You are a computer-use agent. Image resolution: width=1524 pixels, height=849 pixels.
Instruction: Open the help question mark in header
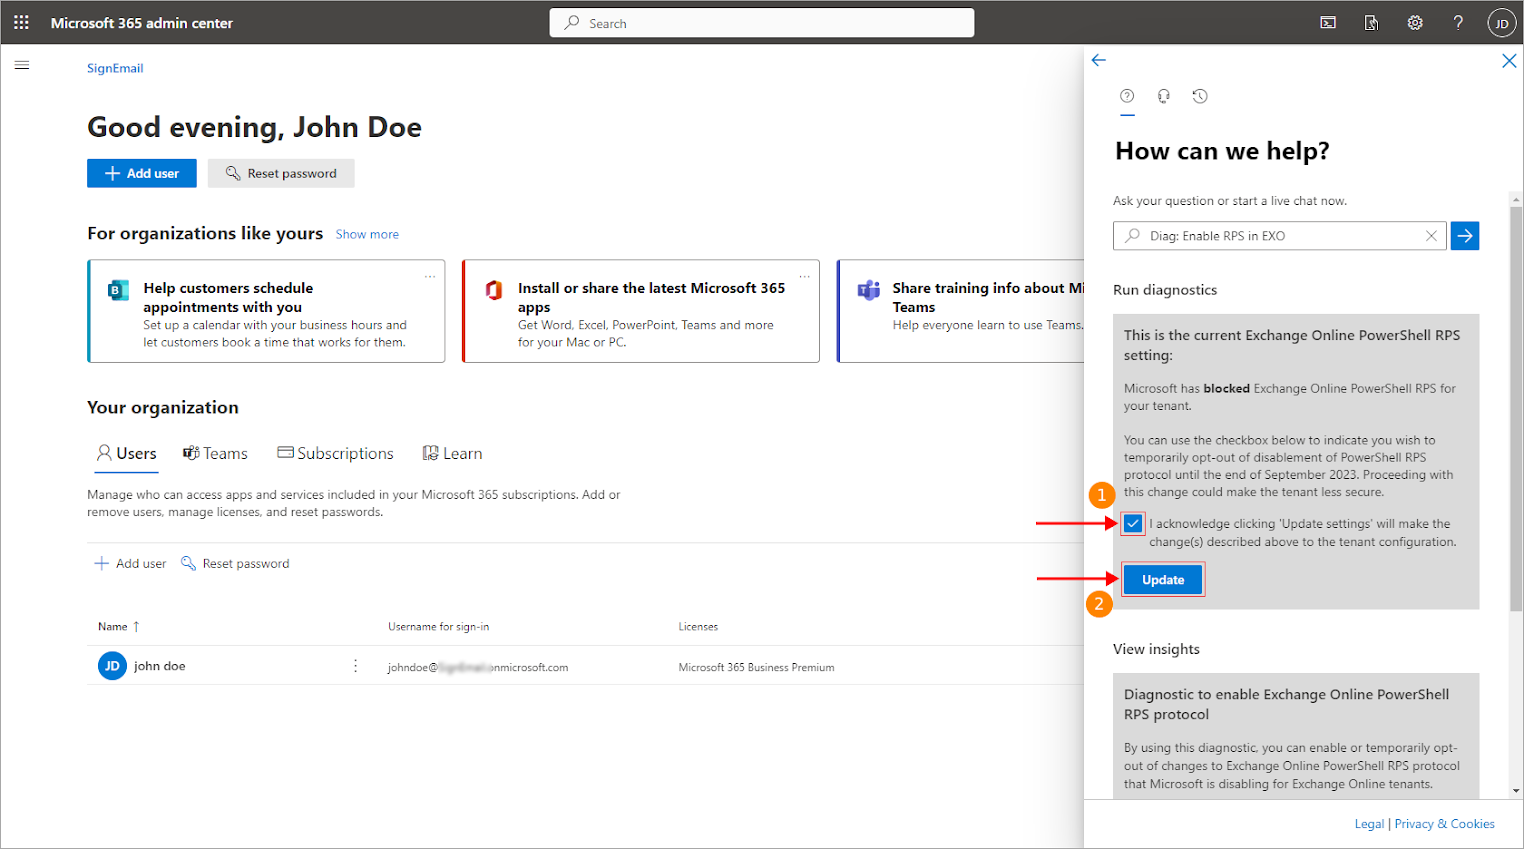coord(1458,23)
